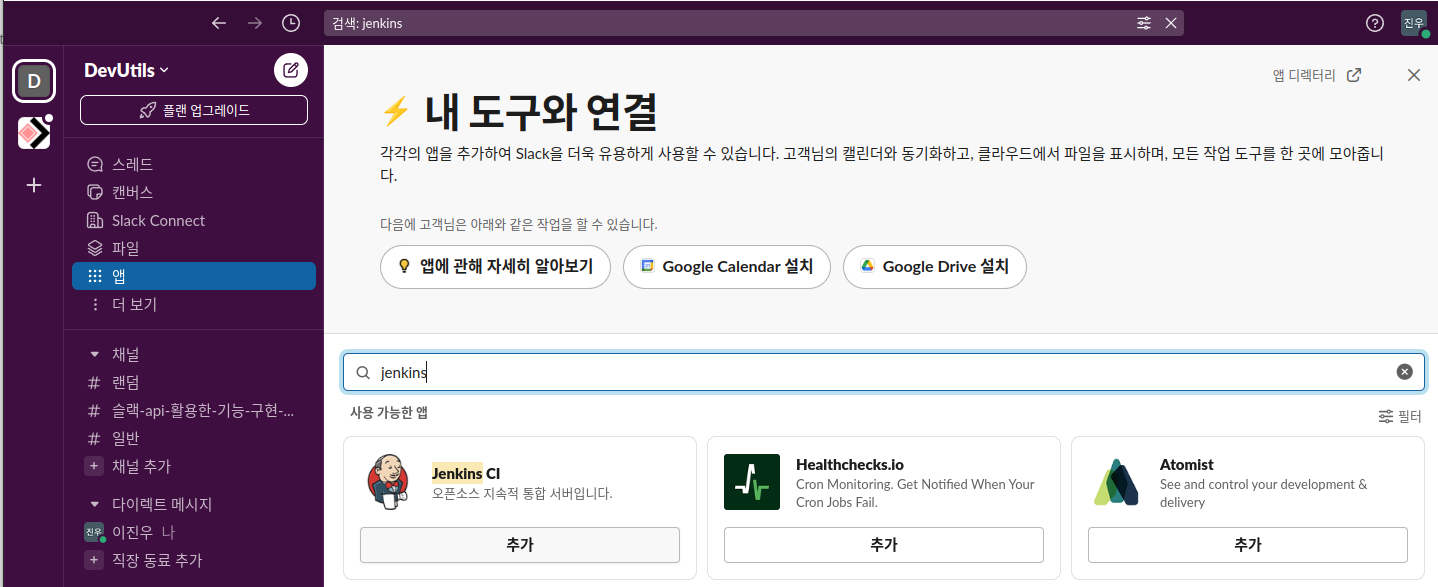This screenshot has height=587, width=1438.
Task: Select 앱 in sidebar
Action: pyautogui.click(x=194, y=276)
